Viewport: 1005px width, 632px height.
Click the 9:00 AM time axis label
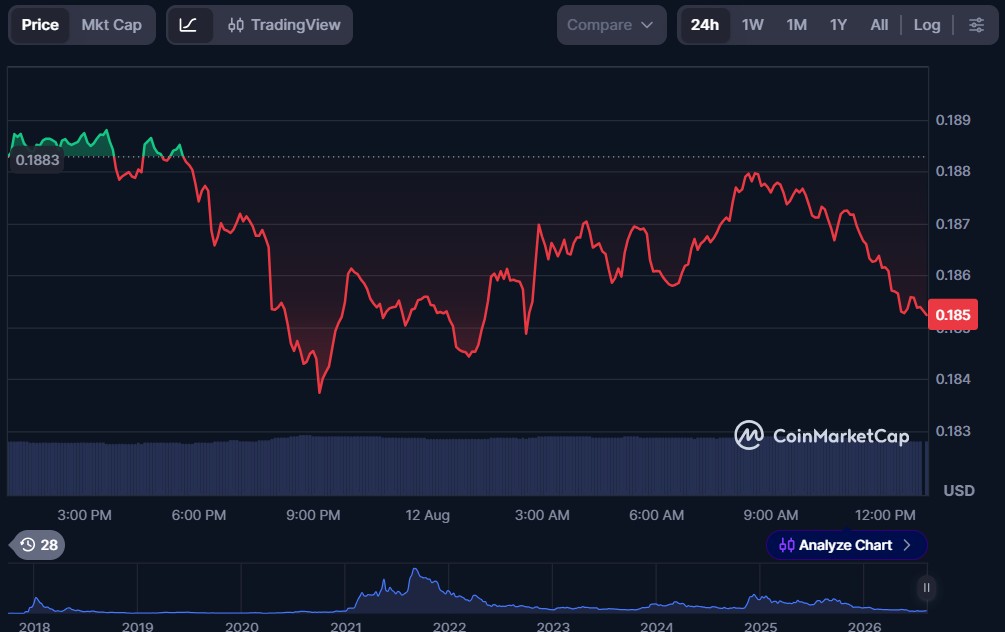click(x=771, y=515)
